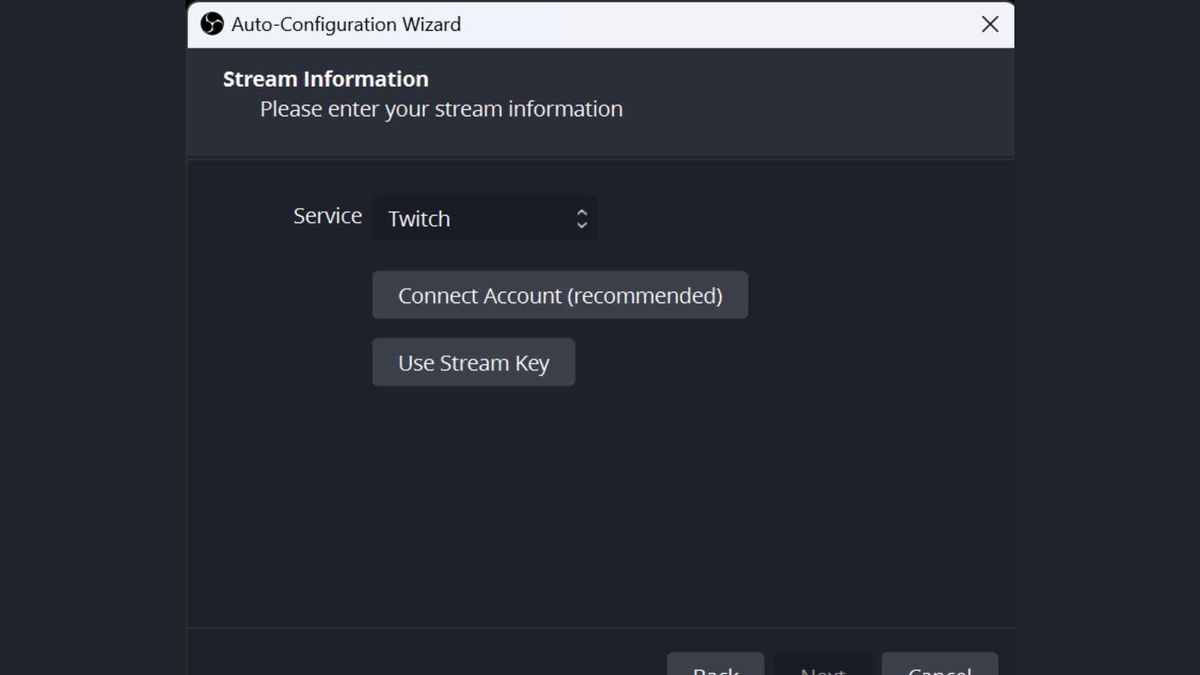The height and width of the screenshot is (675, 1200).
Task: Click the Service label text
Action: tap(327, 215)
